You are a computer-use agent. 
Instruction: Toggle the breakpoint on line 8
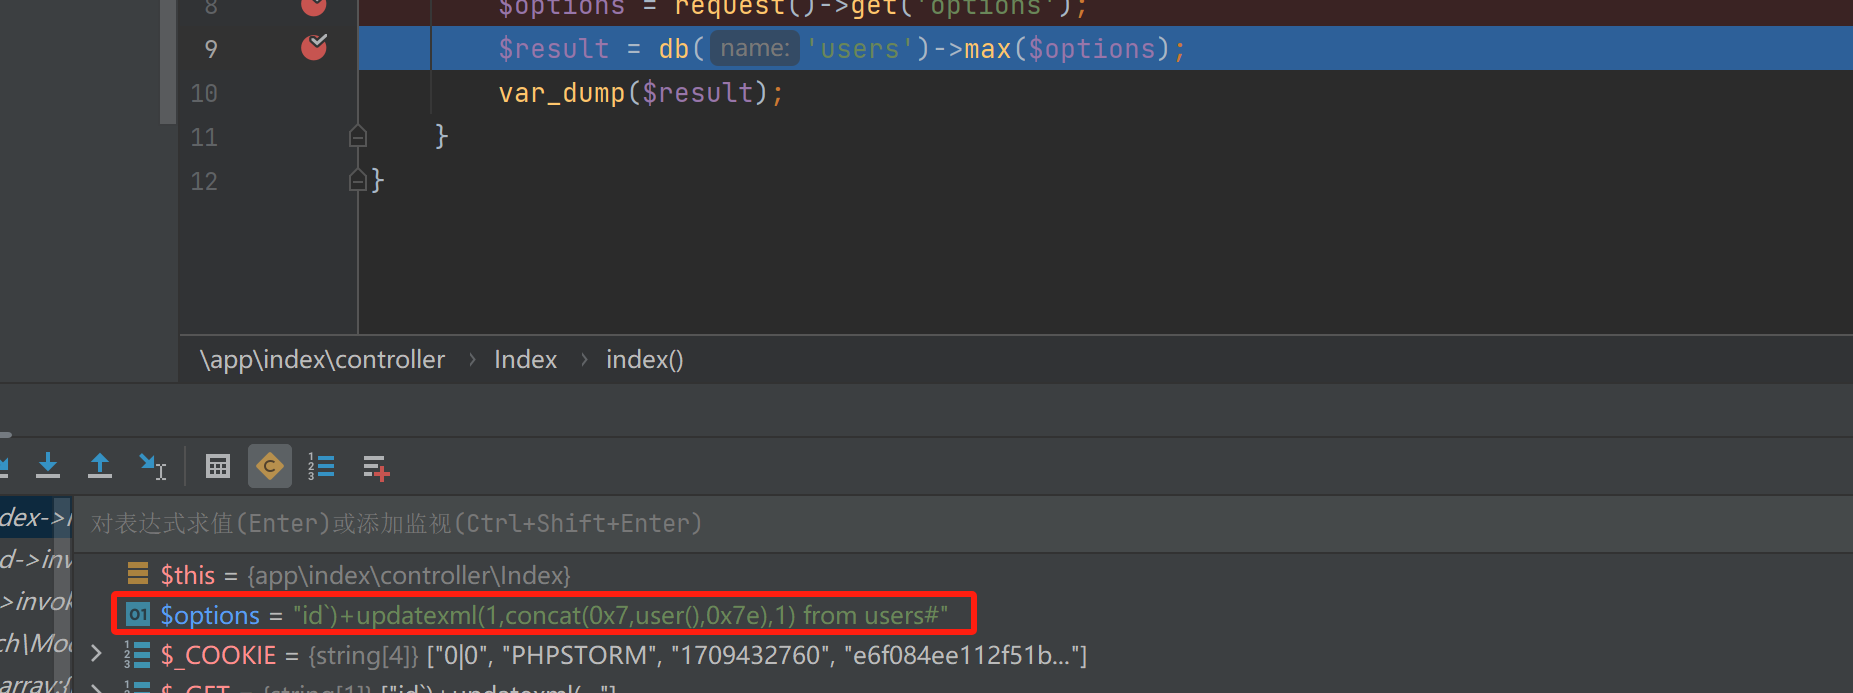point(314,7)
